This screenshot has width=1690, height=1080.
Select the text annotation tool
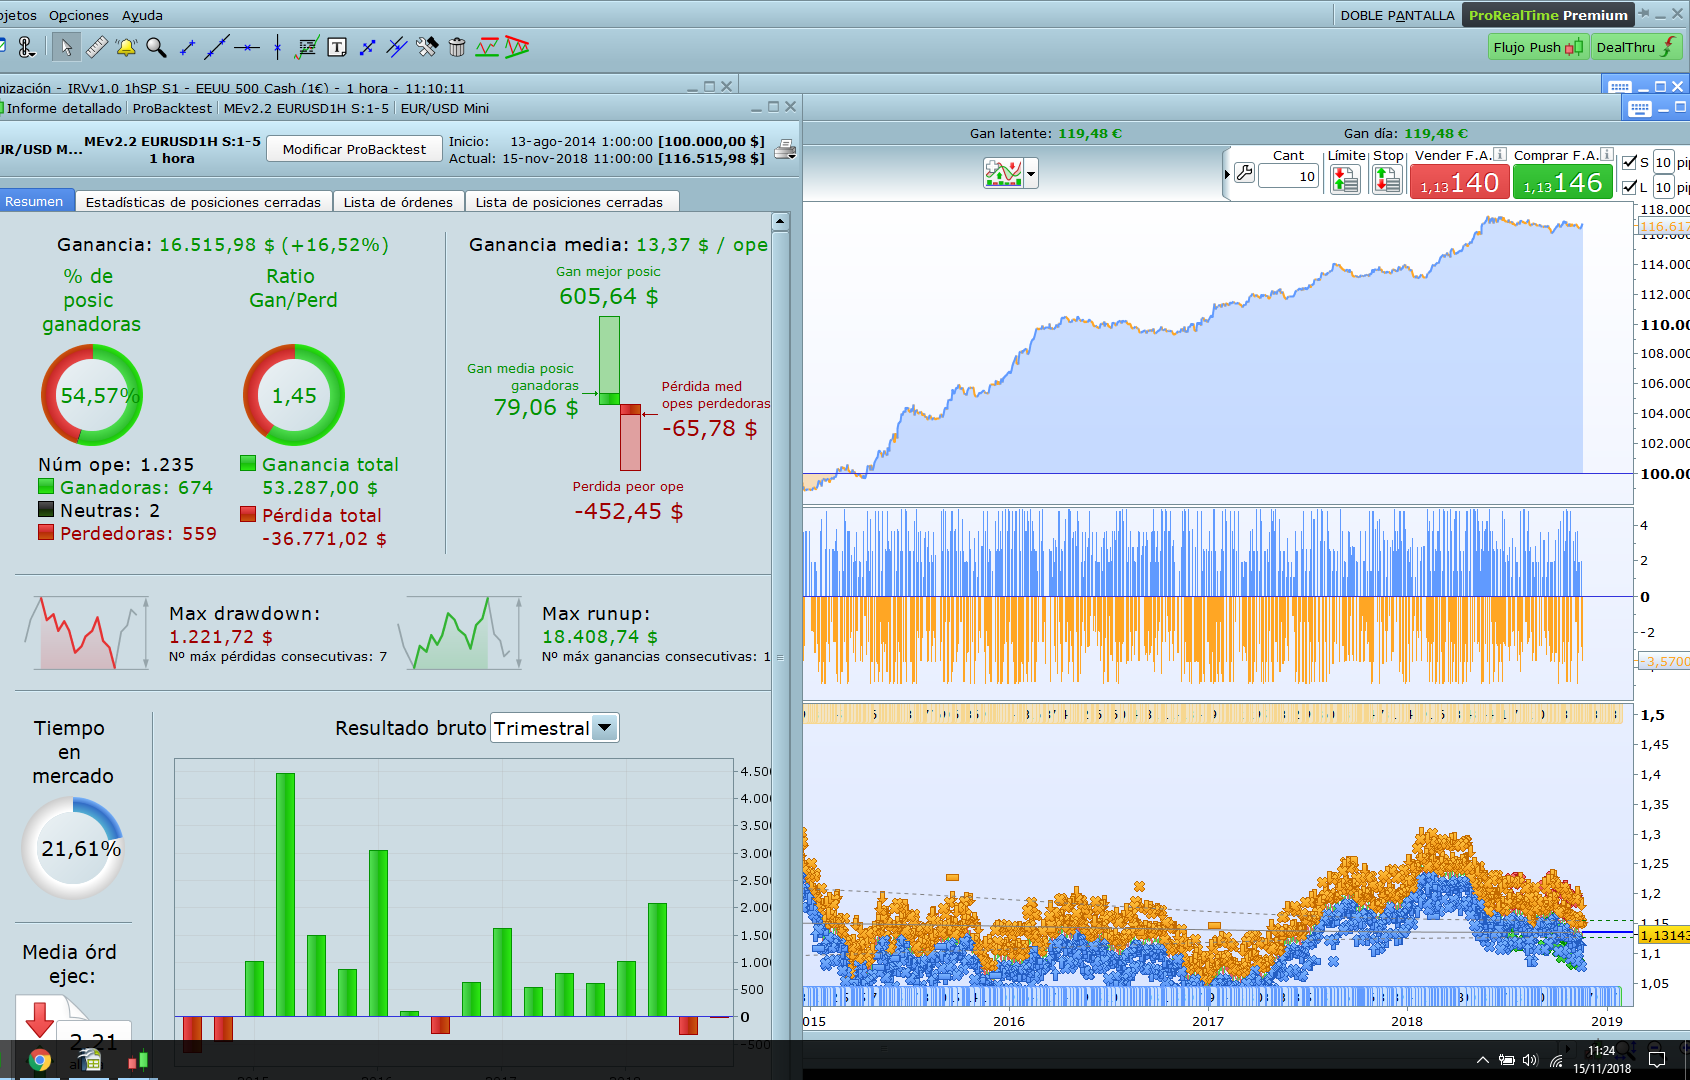337,47
